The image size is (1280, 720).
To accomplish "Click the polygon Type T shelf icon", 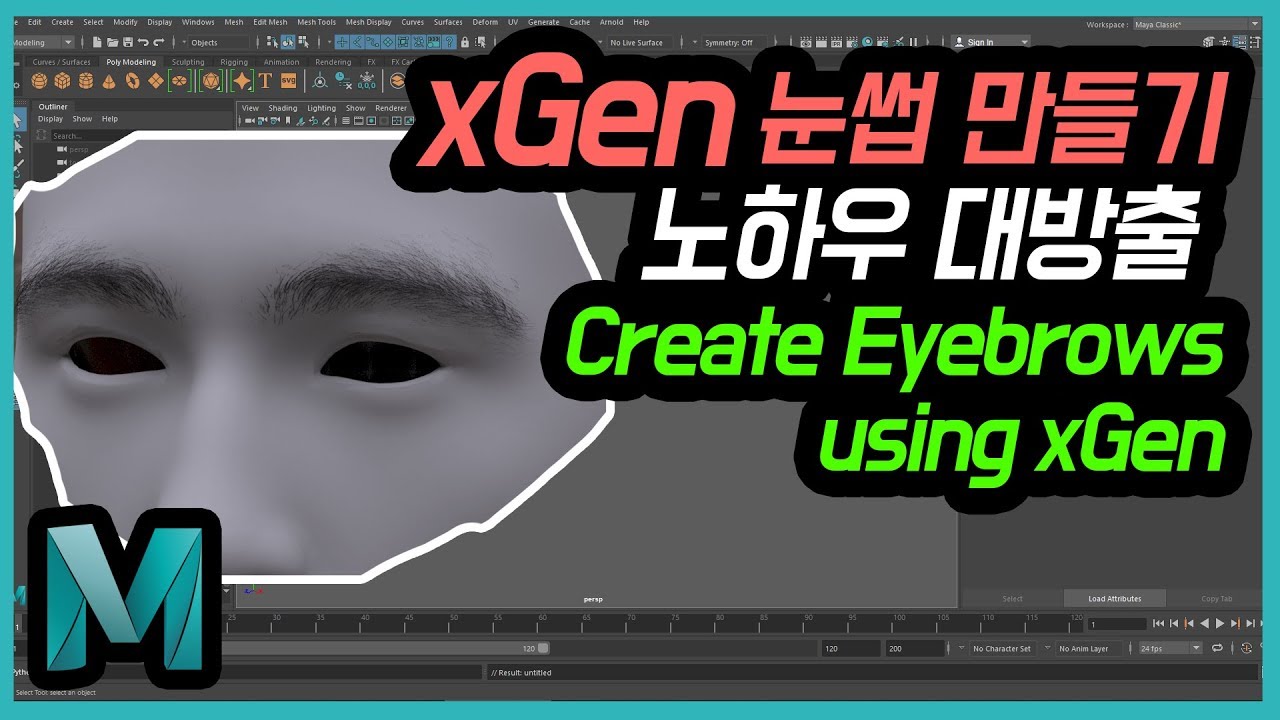I will coord(265,81).
